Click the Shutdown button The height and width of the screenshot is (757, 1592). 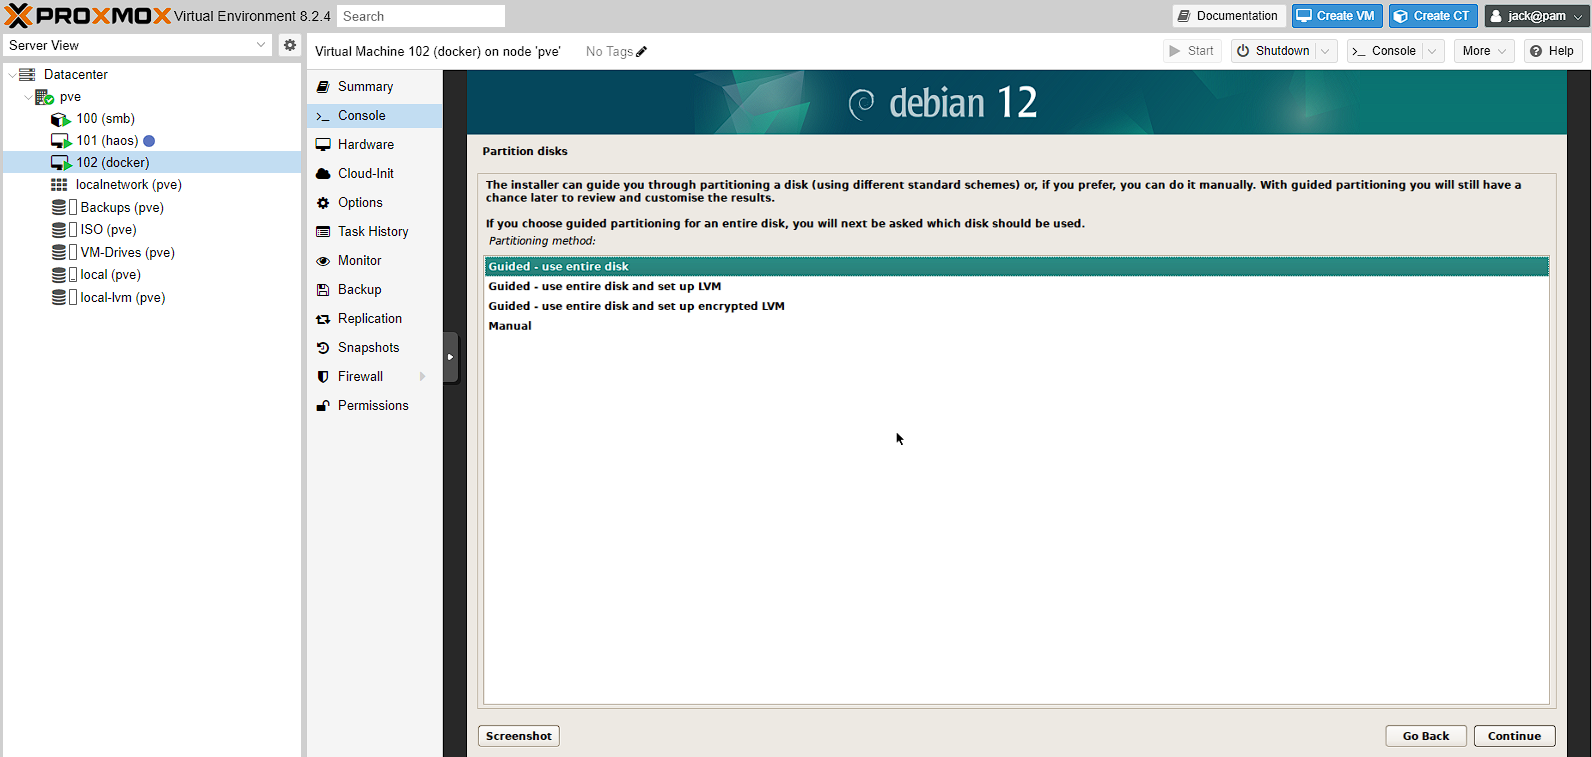(x=1273, y=51)
